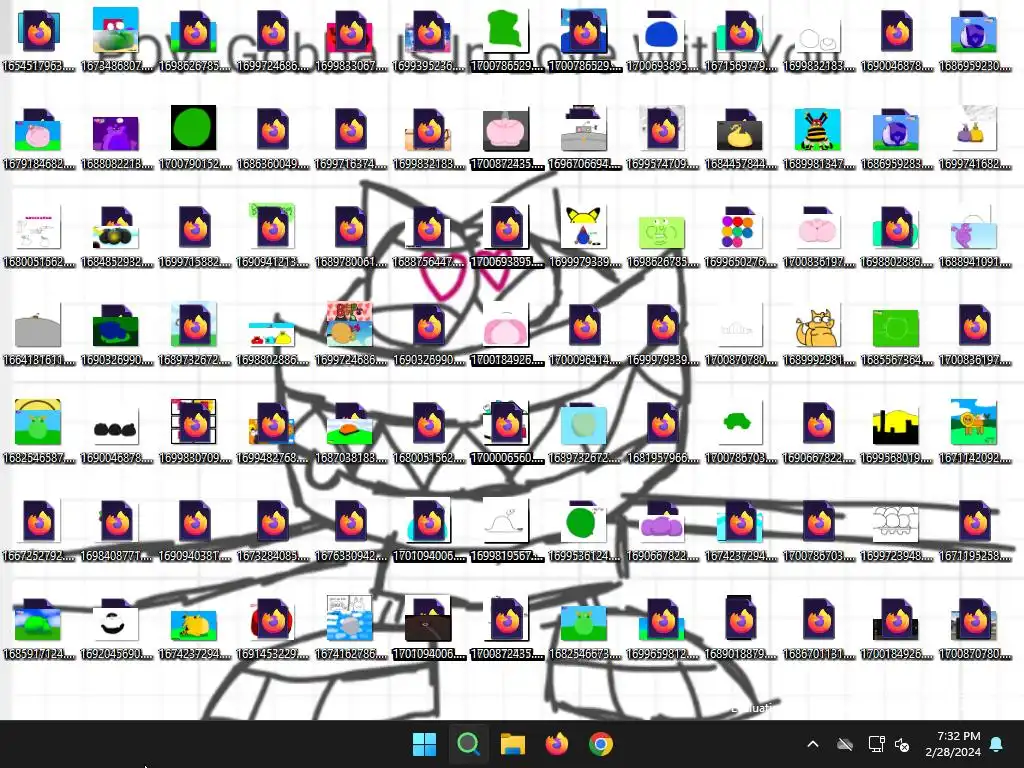This screenshot has width=1024, height=768.
Task: Select the yellow skyline thumbnail 1699968019
Action: coord(896,426)
